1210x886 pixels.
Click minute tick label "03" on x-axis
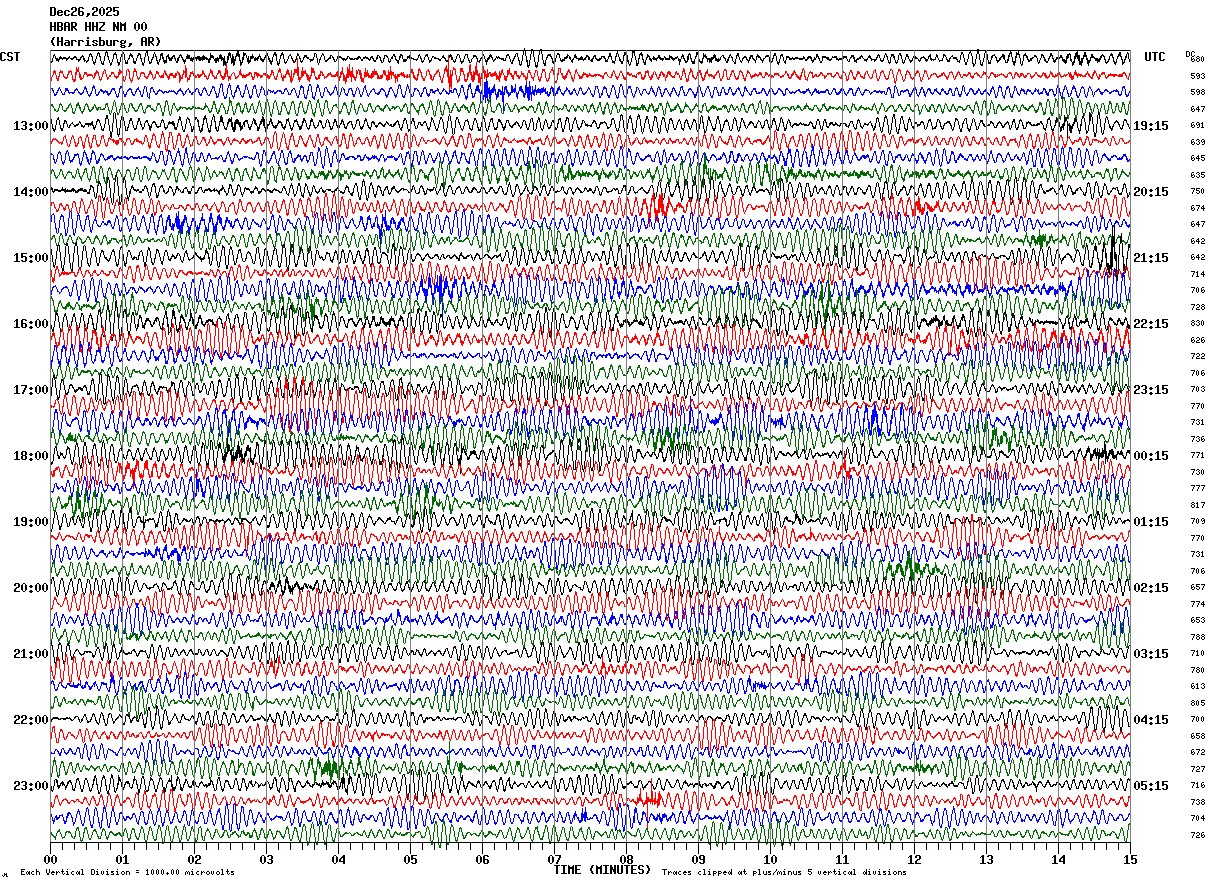(266, 860)
